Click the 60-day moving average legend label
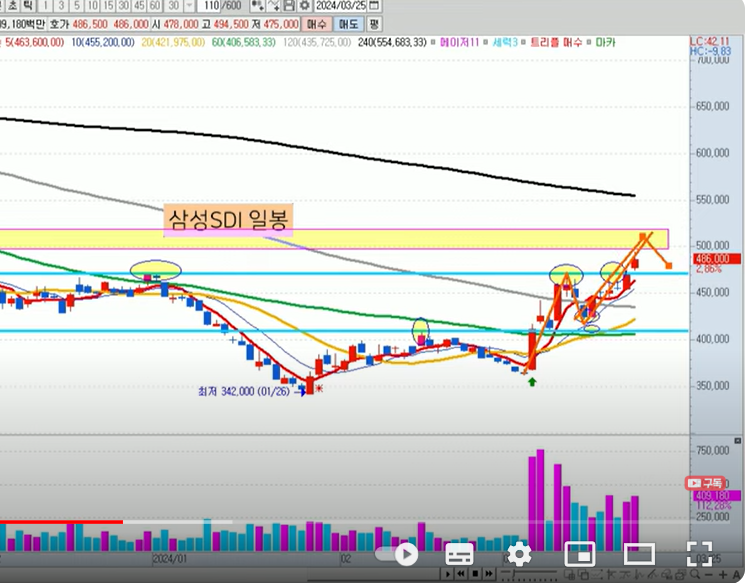Image resolution: width=747 pixels, height=583 pixels. [243, 42]
